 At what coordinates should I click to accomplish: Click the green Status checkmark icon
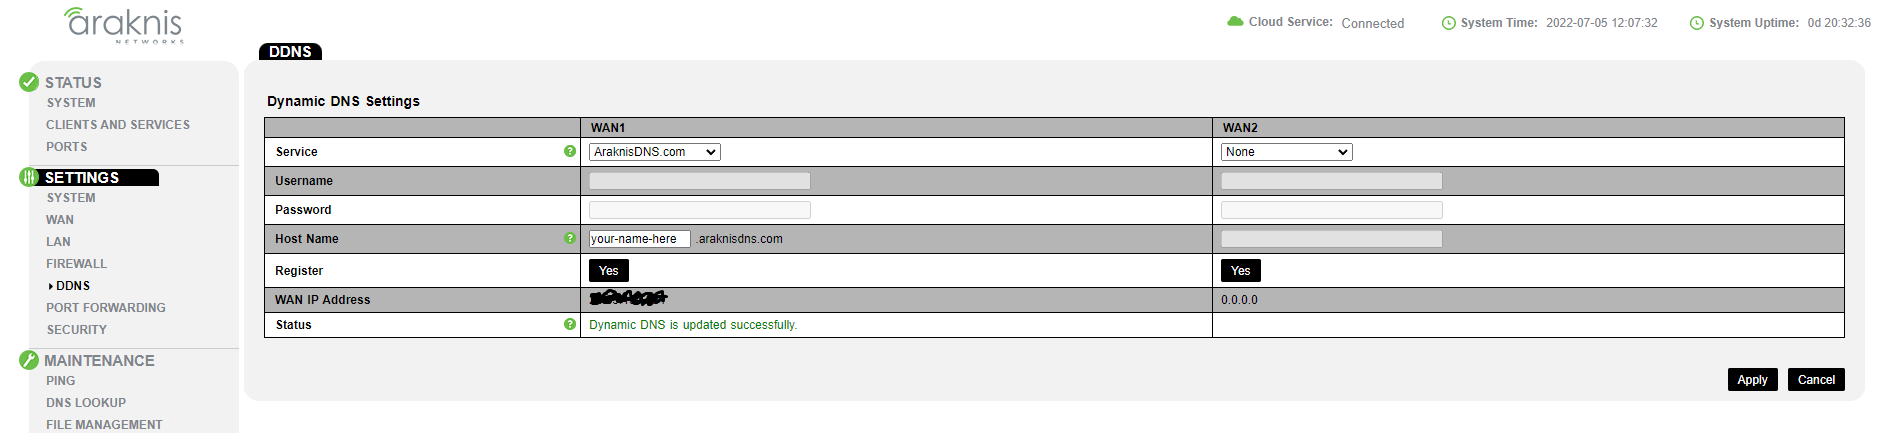pos(29,82)
